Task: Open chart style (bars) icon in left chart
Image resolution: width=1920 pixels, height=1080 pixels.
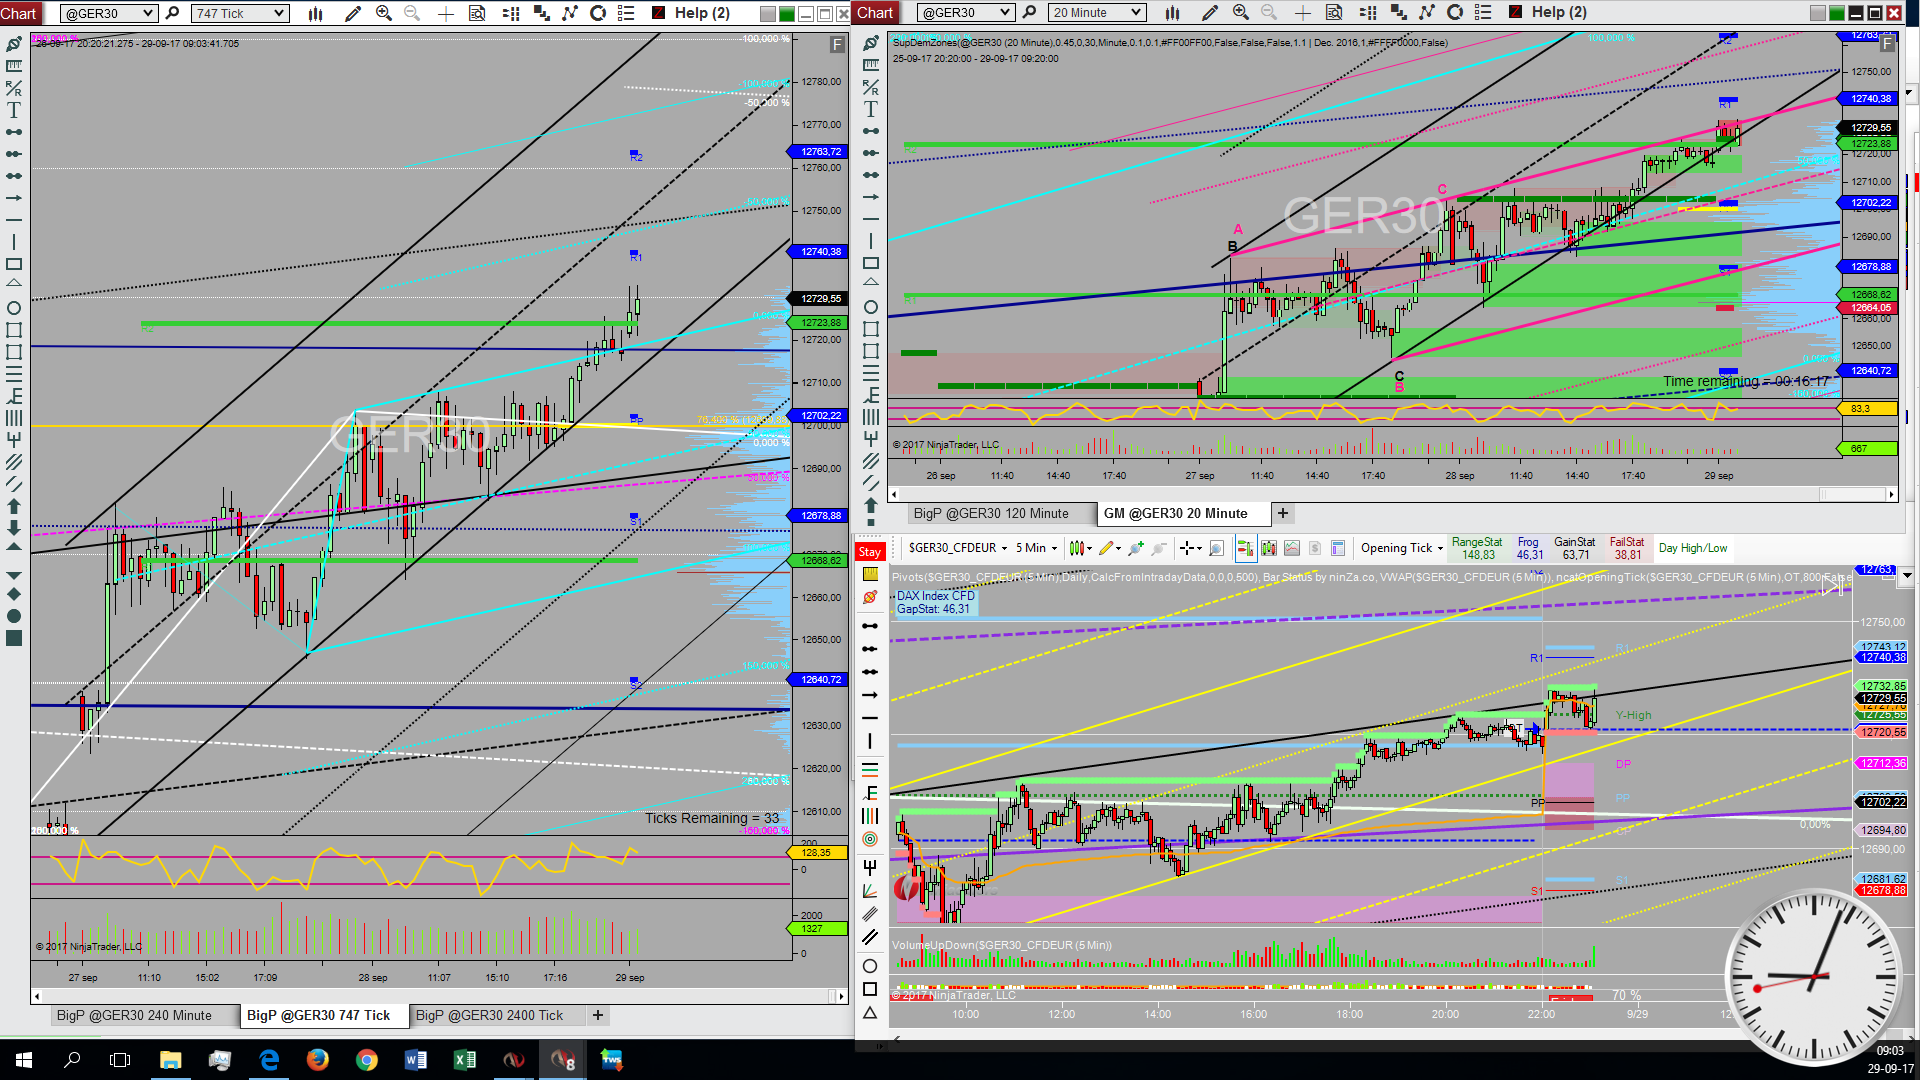Action: (315, 13)
